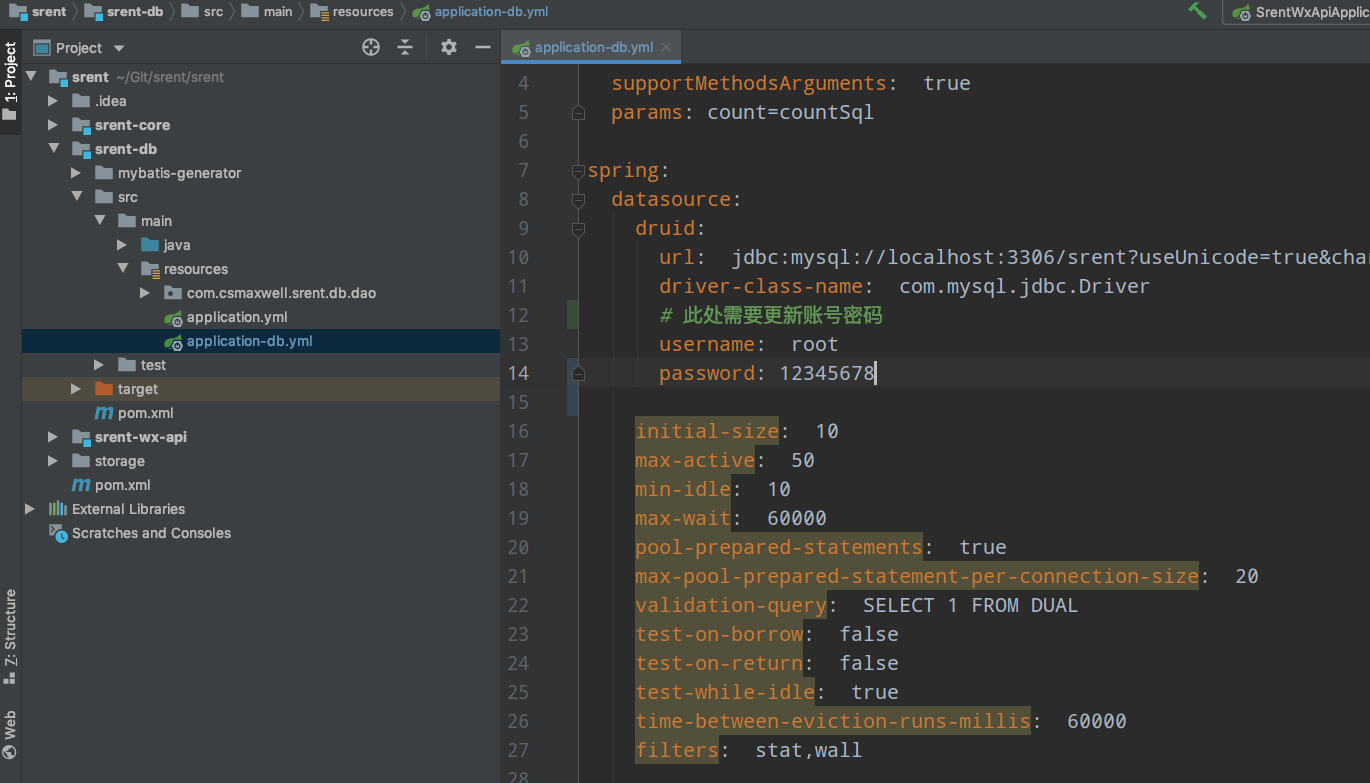Click the main breadcrumb in navigation bar
Viewport: 1370px width, 783px height.
coord(267,12)
